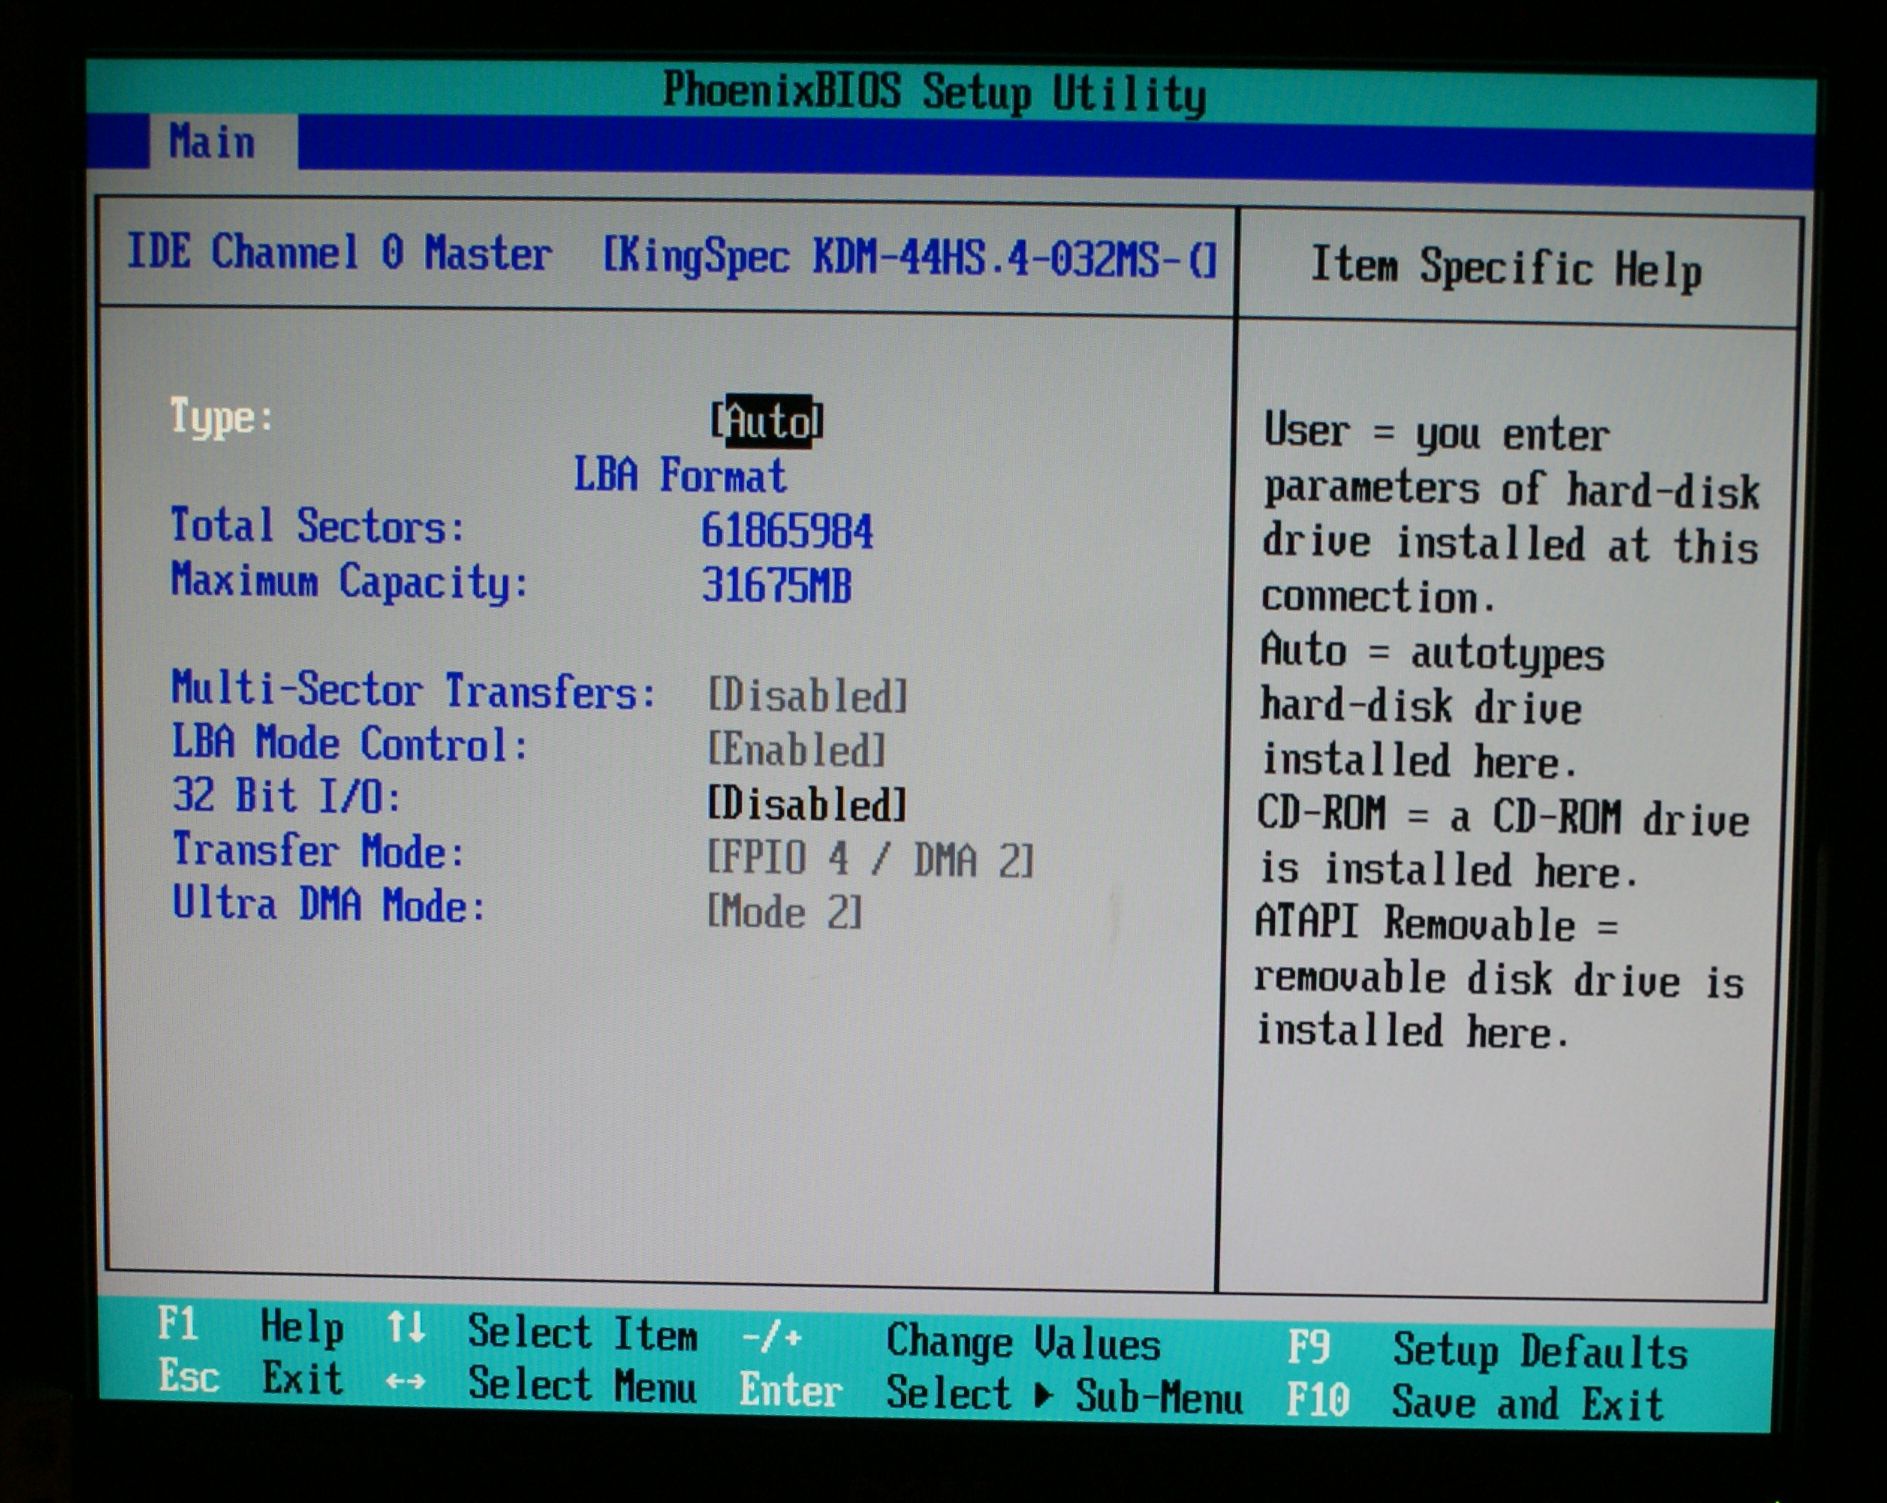Click the 'CD-ROM = a CD-ROM drive' help line

coord(1503,815)
